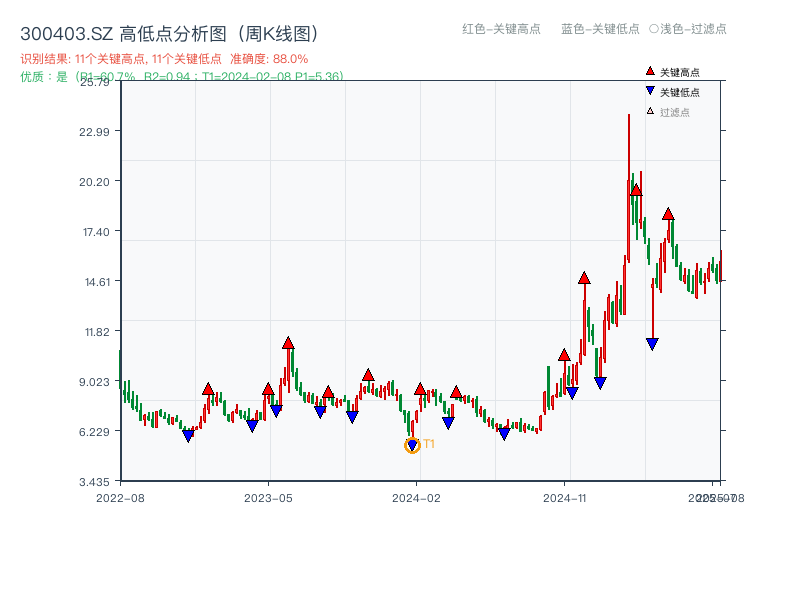The image size is (800, 600).
Task: Select the blue 关键低点 triangle in the legend
Action: click(648, 89)
